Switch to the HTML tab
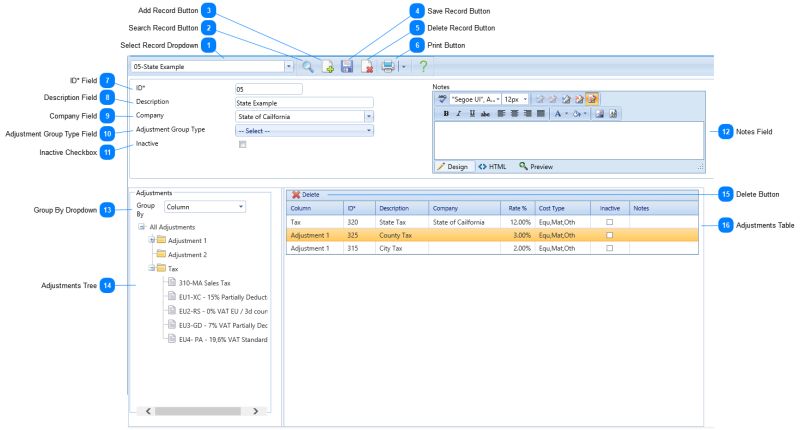 (x=492, y=167)
